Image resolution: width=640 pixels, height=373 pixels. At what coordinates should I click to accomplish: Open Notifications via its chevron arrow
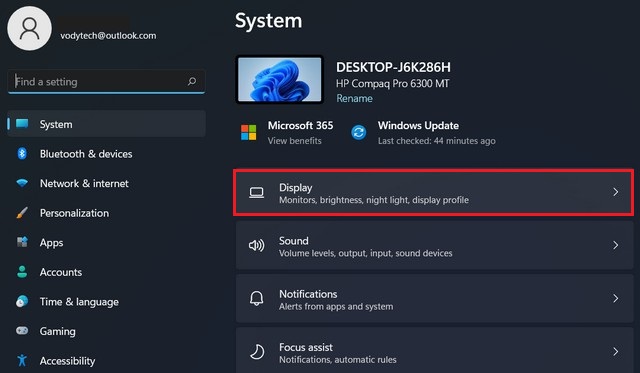(616, 298)
